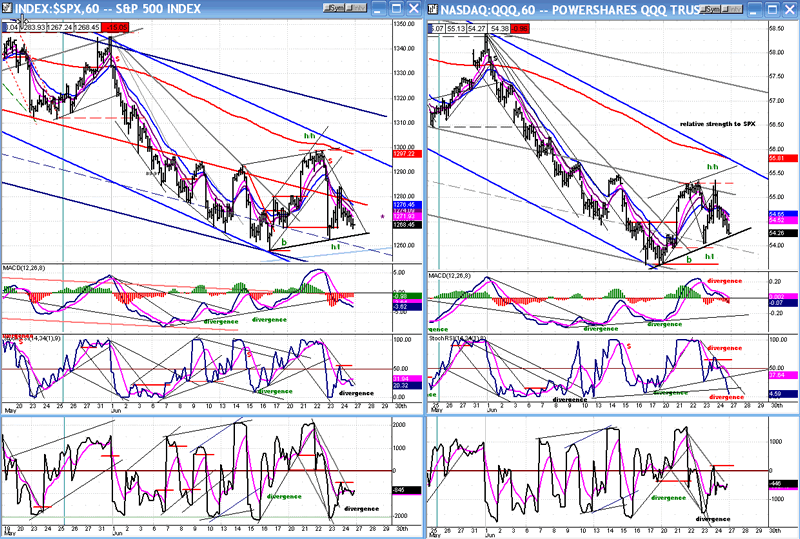
Task: Close the QQQ PowerShares chart window
Action: click(x=791, y=8)
